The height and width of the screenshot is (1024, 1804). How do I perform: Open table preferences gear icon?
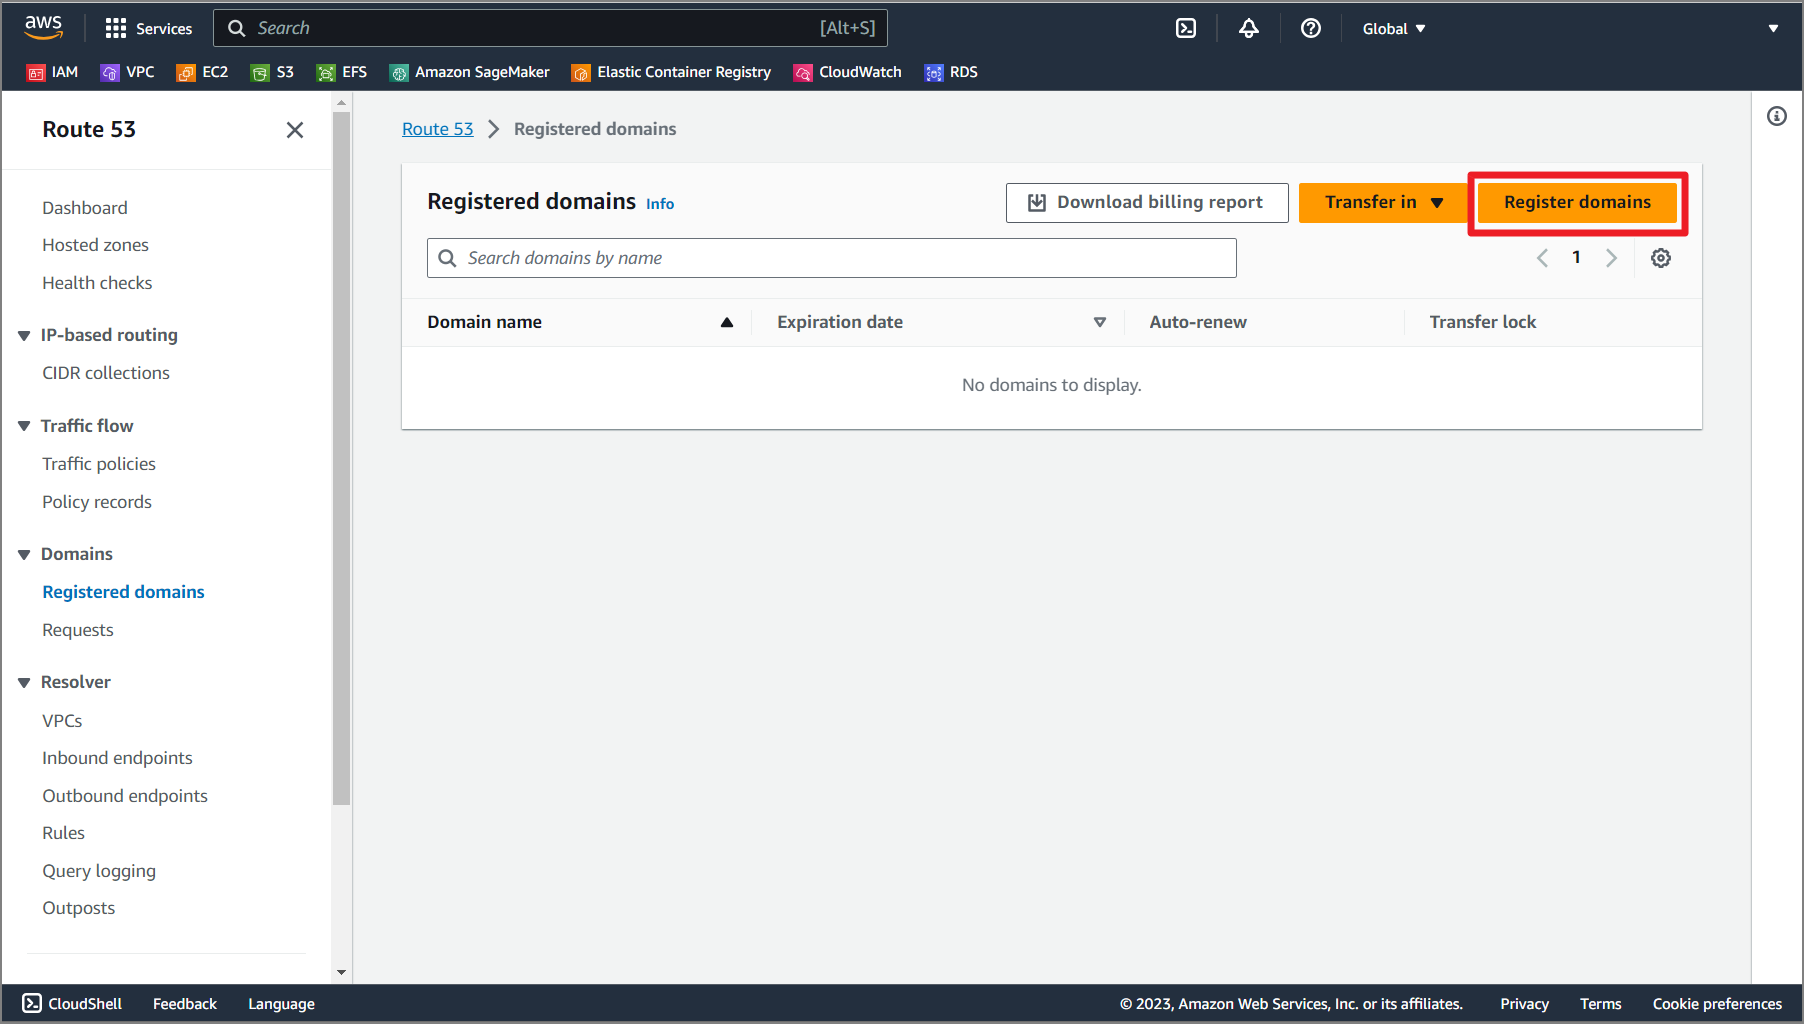(x=1660, y=258)
